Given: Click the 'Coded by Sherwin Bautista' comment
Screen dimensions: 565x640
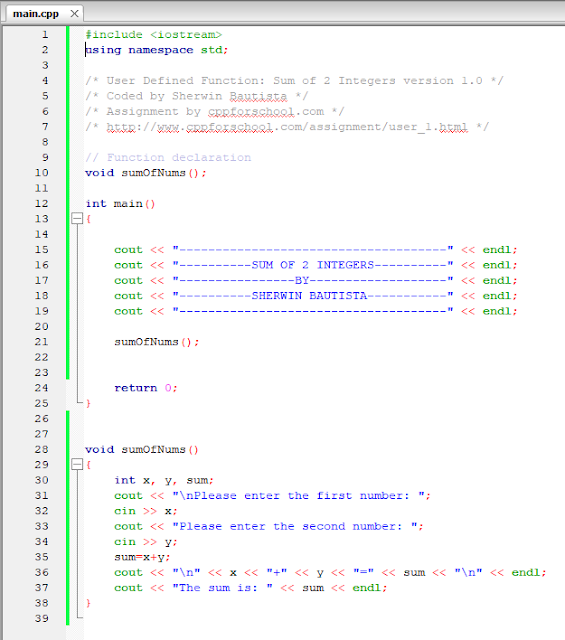Looking at the screenshot, I should [x=196, y=96].
